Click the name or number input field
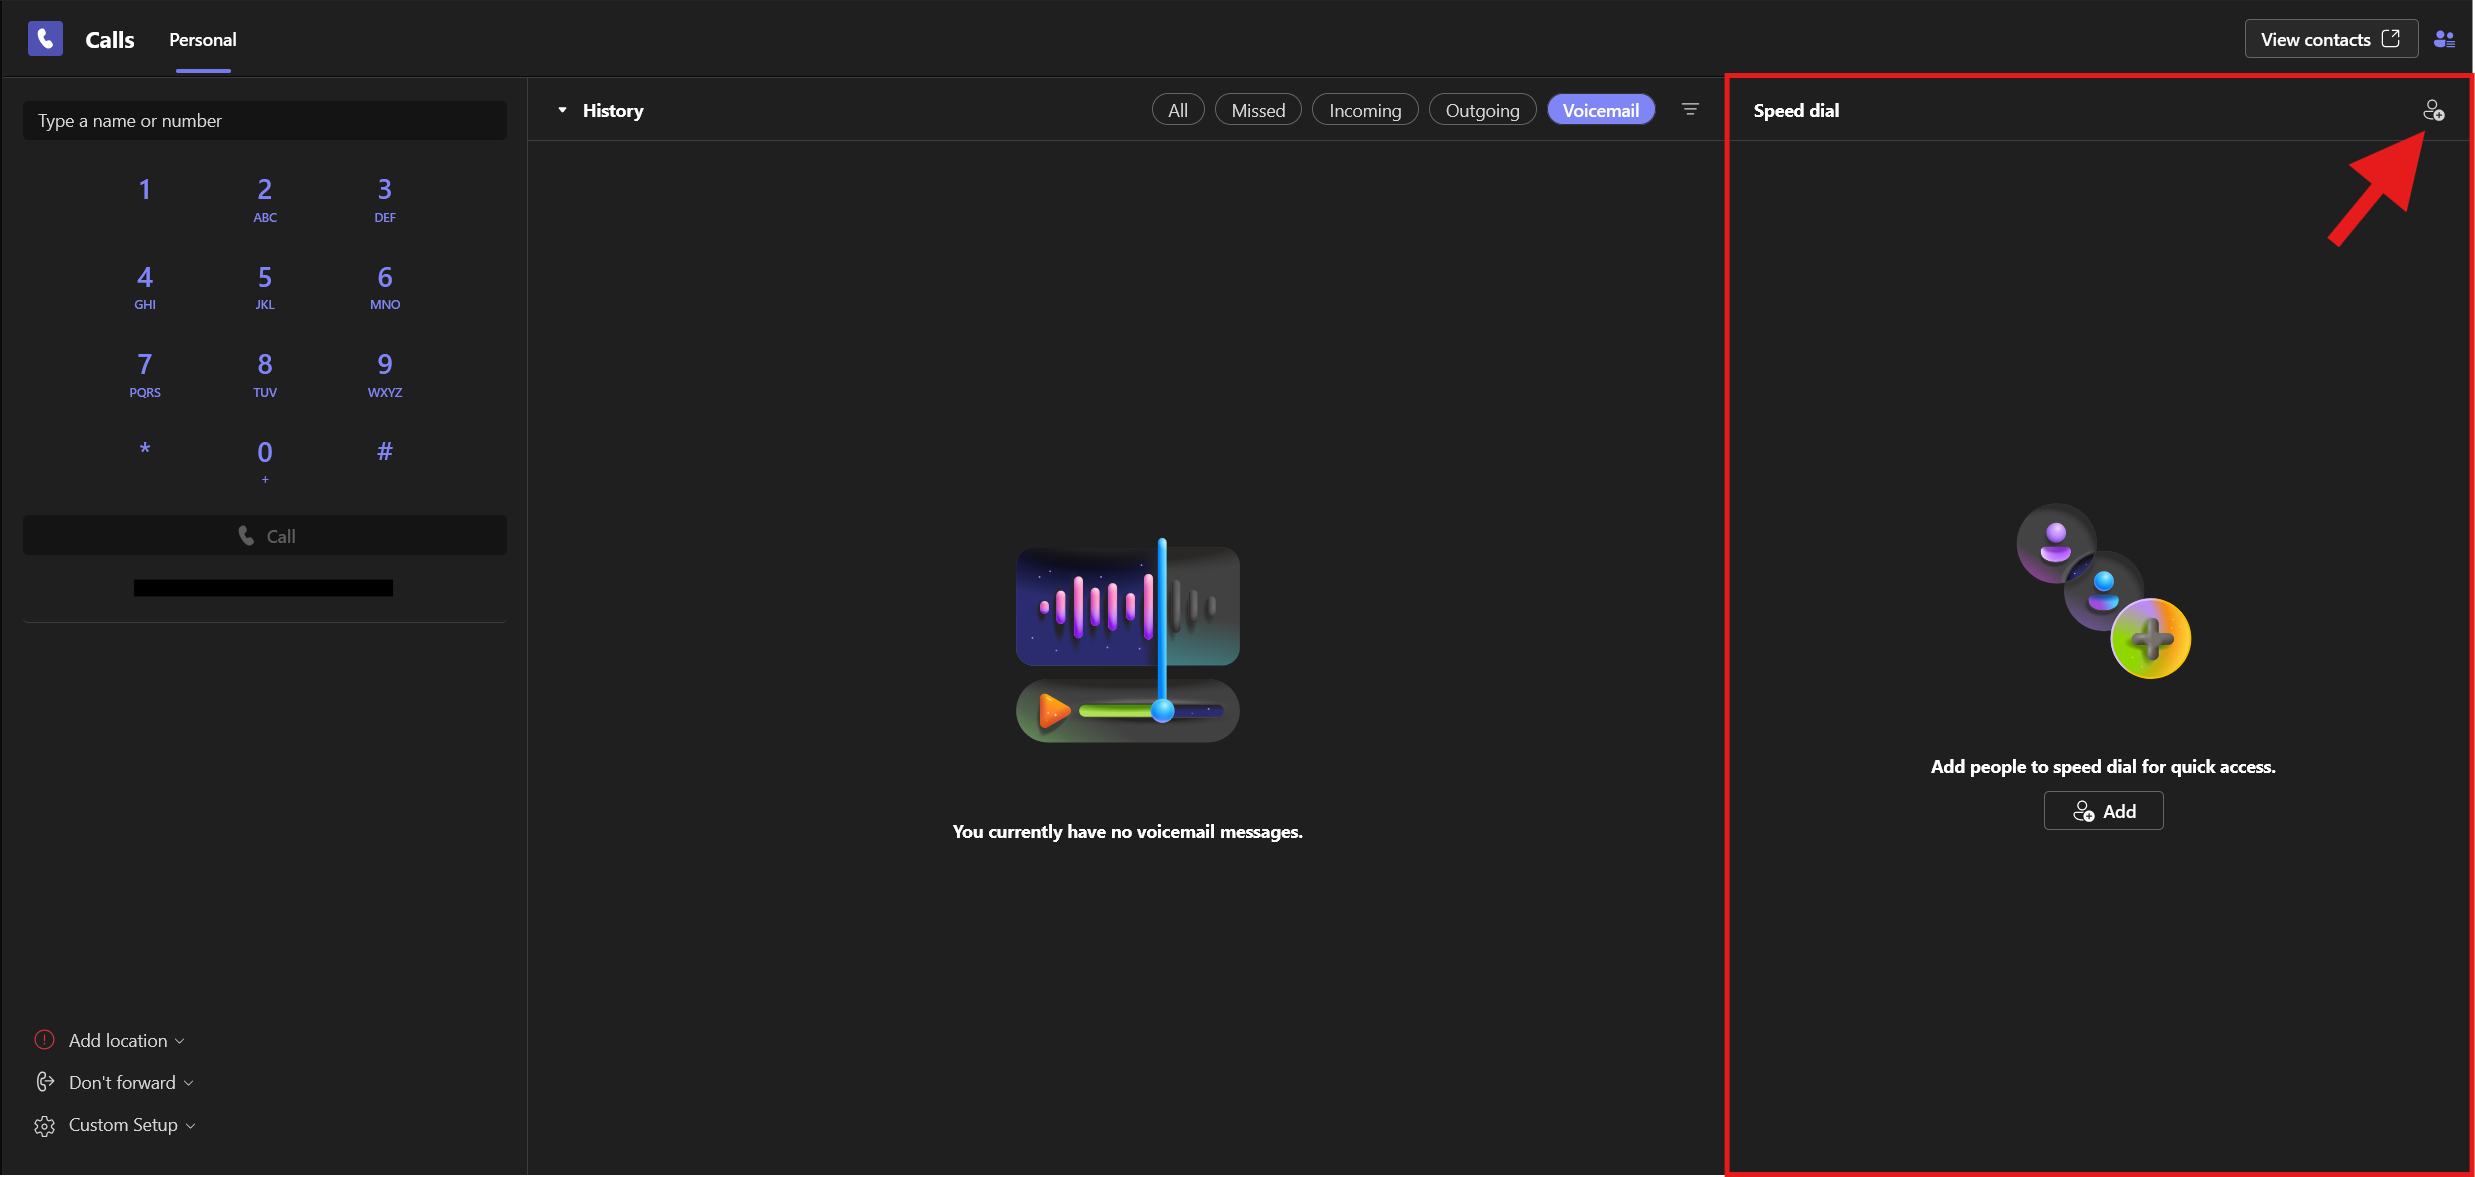This screenshot has height=1177, width=2475. pos(265,121)
